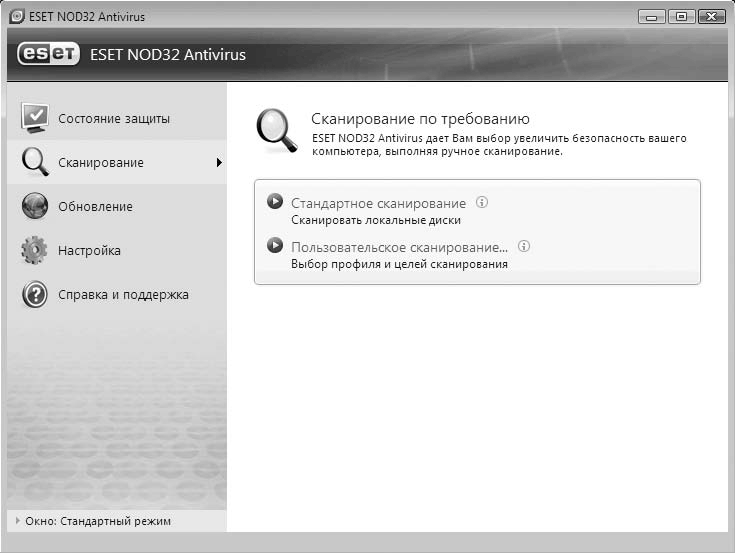
Task: Click the Справка и поддержка question mark icon
Action: (35, 295)
